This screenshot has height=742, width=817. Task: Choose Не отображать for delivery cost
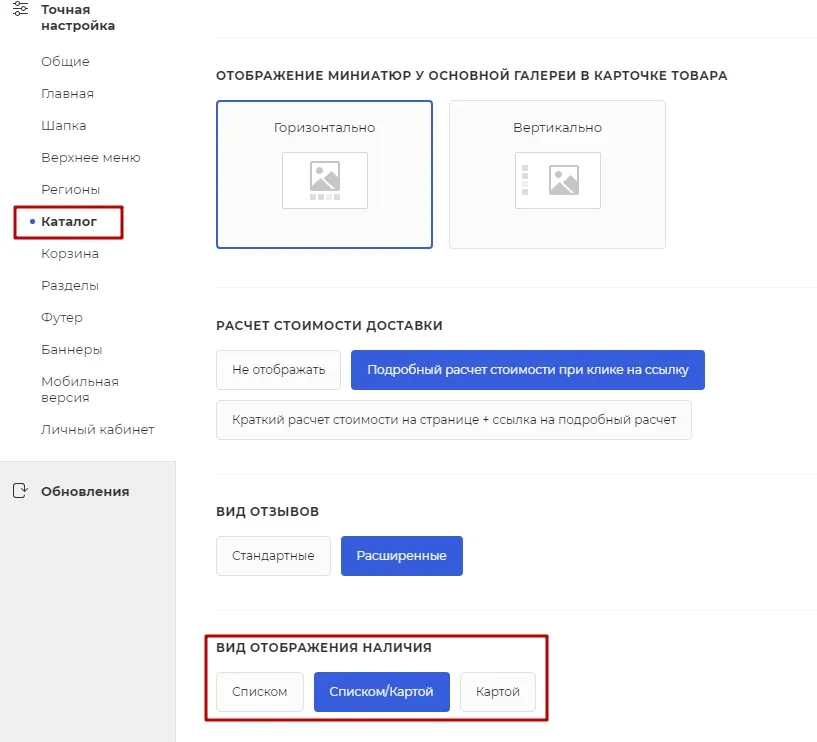[x=278, y=370]
